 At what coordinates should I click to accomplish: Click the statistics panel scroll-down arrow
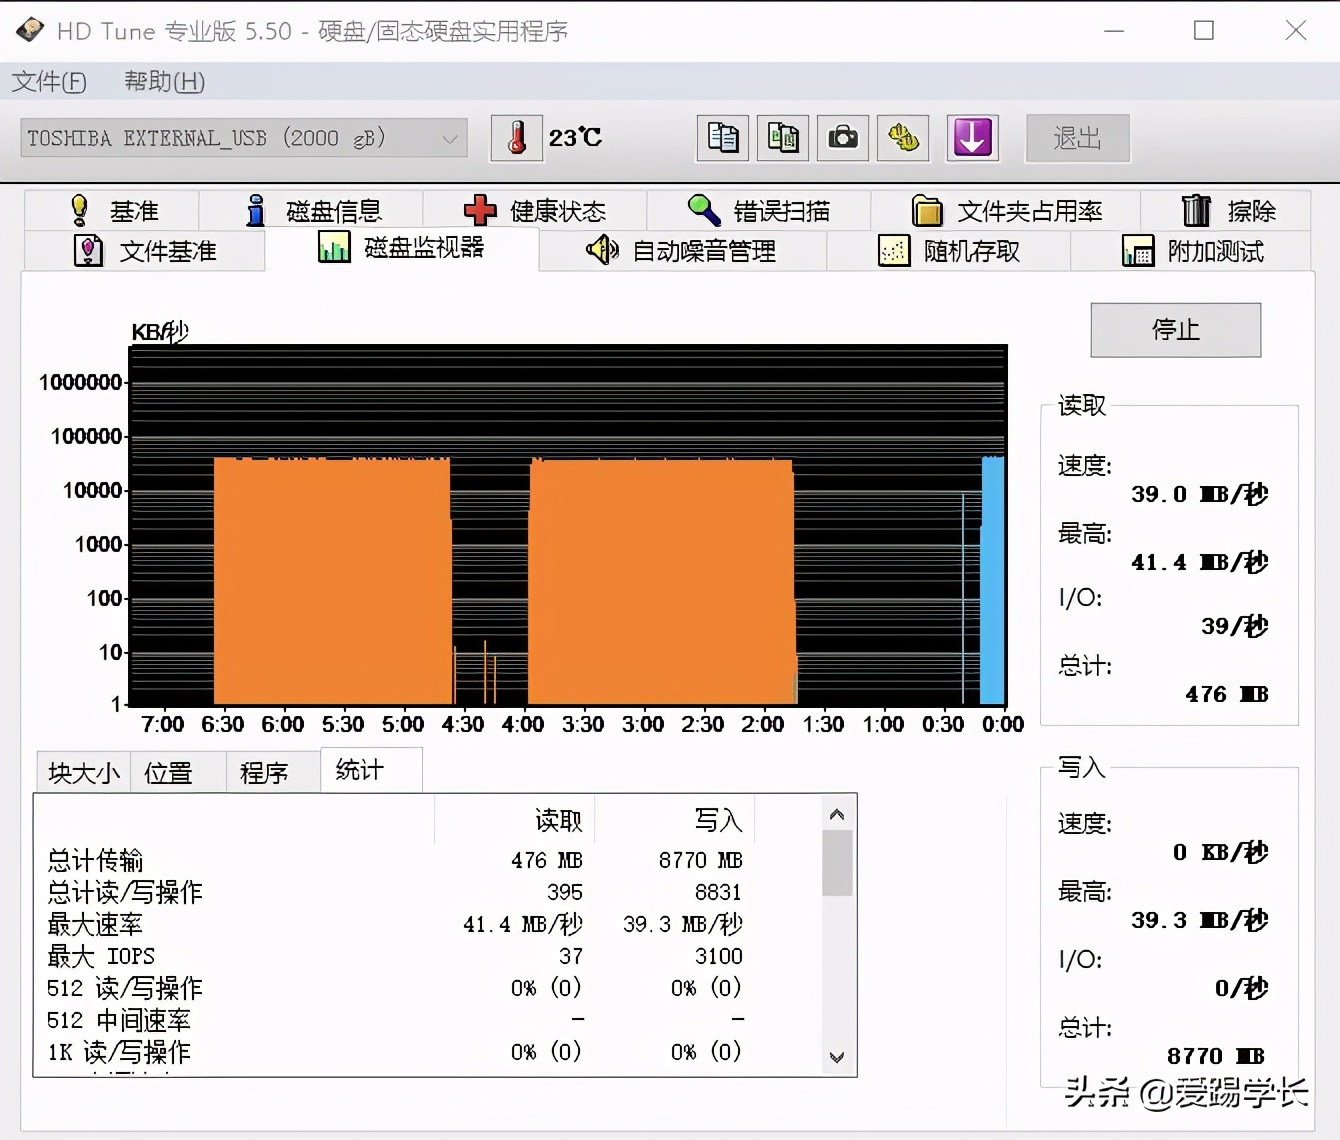pos(837,1058)
